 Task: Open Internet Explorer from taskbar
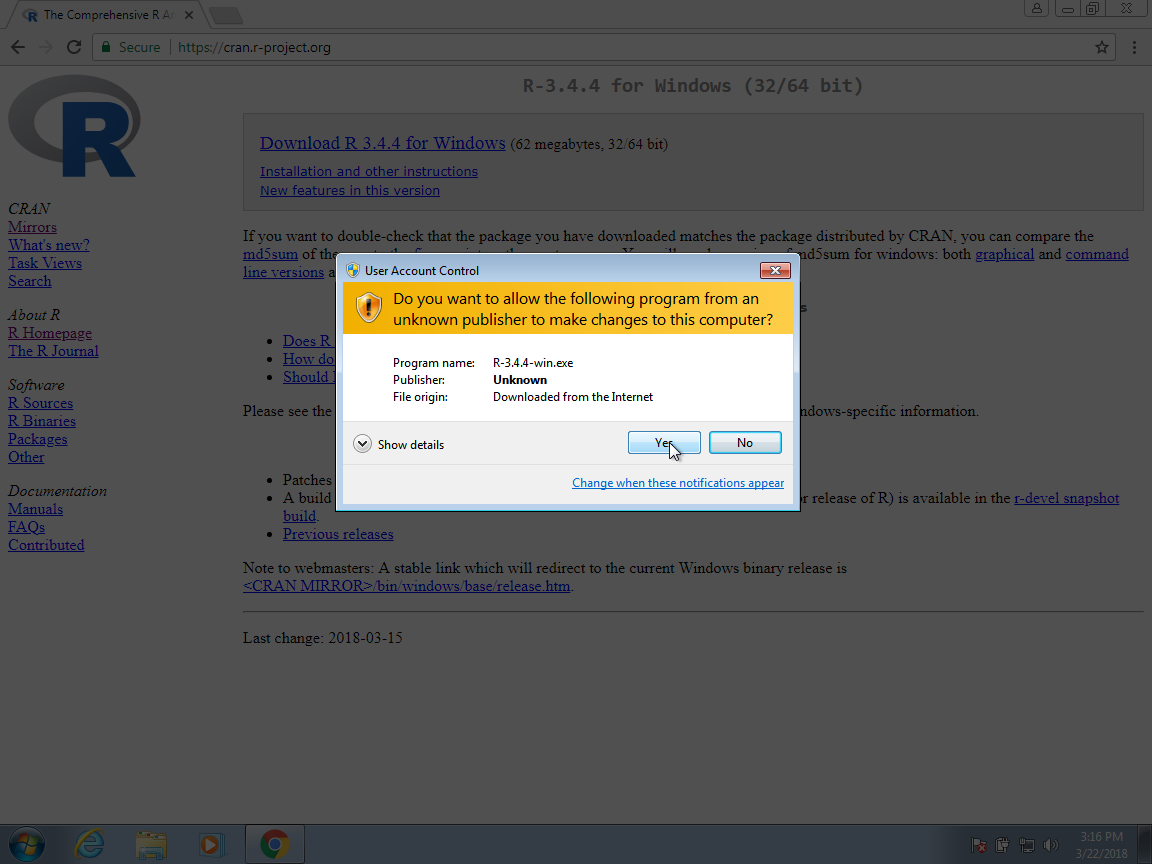[90, 844]
